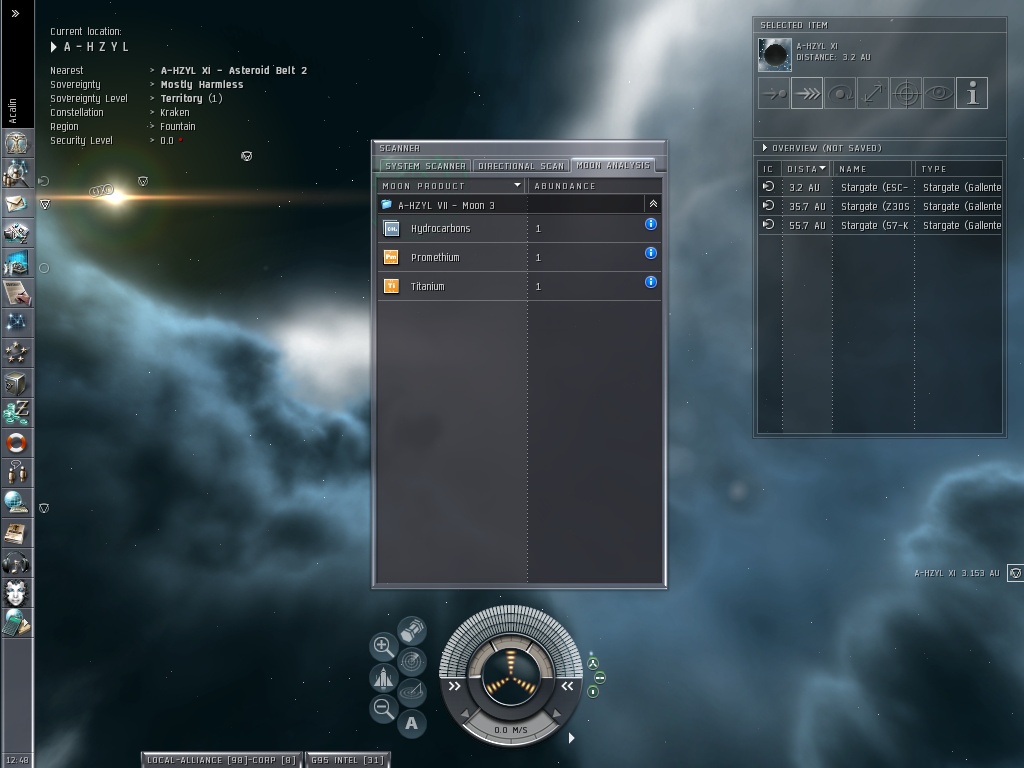Open the Wallet ISK icon
This screenshot has height=768, width=1024.
tap(16, 413)
